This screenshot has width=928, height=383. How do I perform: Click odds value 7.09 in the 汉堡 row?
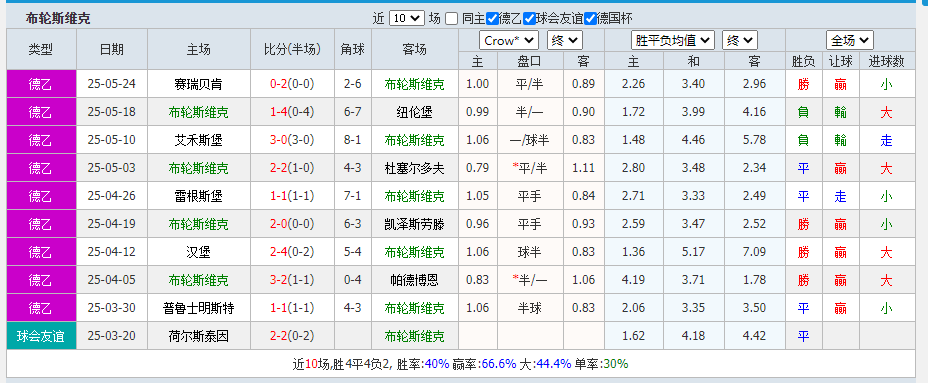(x=754, y=252)
